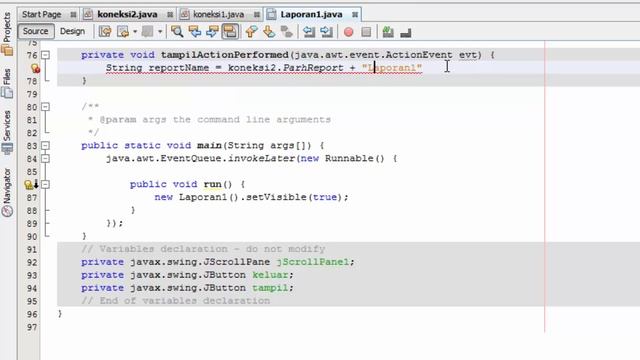Click the Find Selection magnifier icon

pyautogui.click(x=177, y=31)
